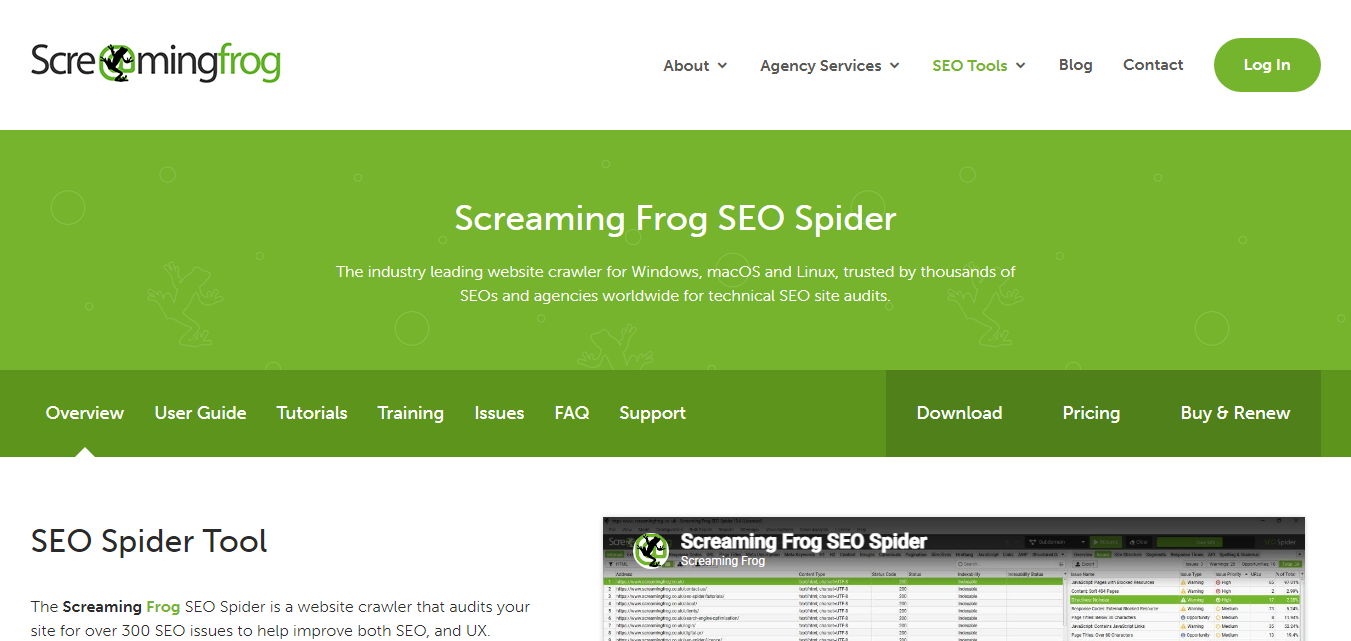Go to the Support tab
This screenshot has height=641, width=1351.
[x=652, y=413]
